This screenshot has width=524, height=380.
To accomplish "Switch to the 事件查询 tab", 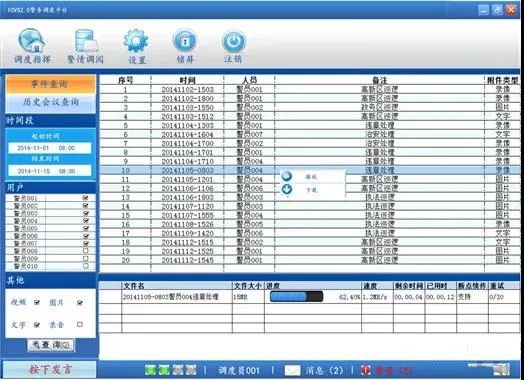I will click(50, 84).
